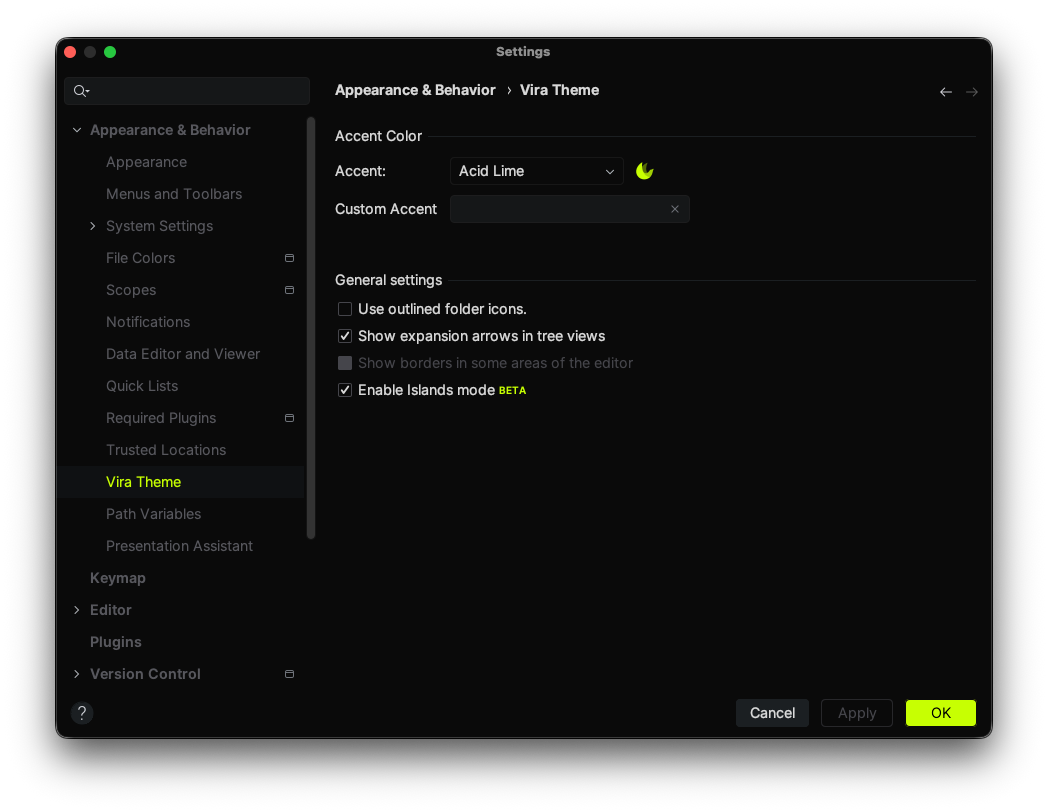The image size is (1048, 812).
Task: Open the help question mark button
Action: [82, 712]
